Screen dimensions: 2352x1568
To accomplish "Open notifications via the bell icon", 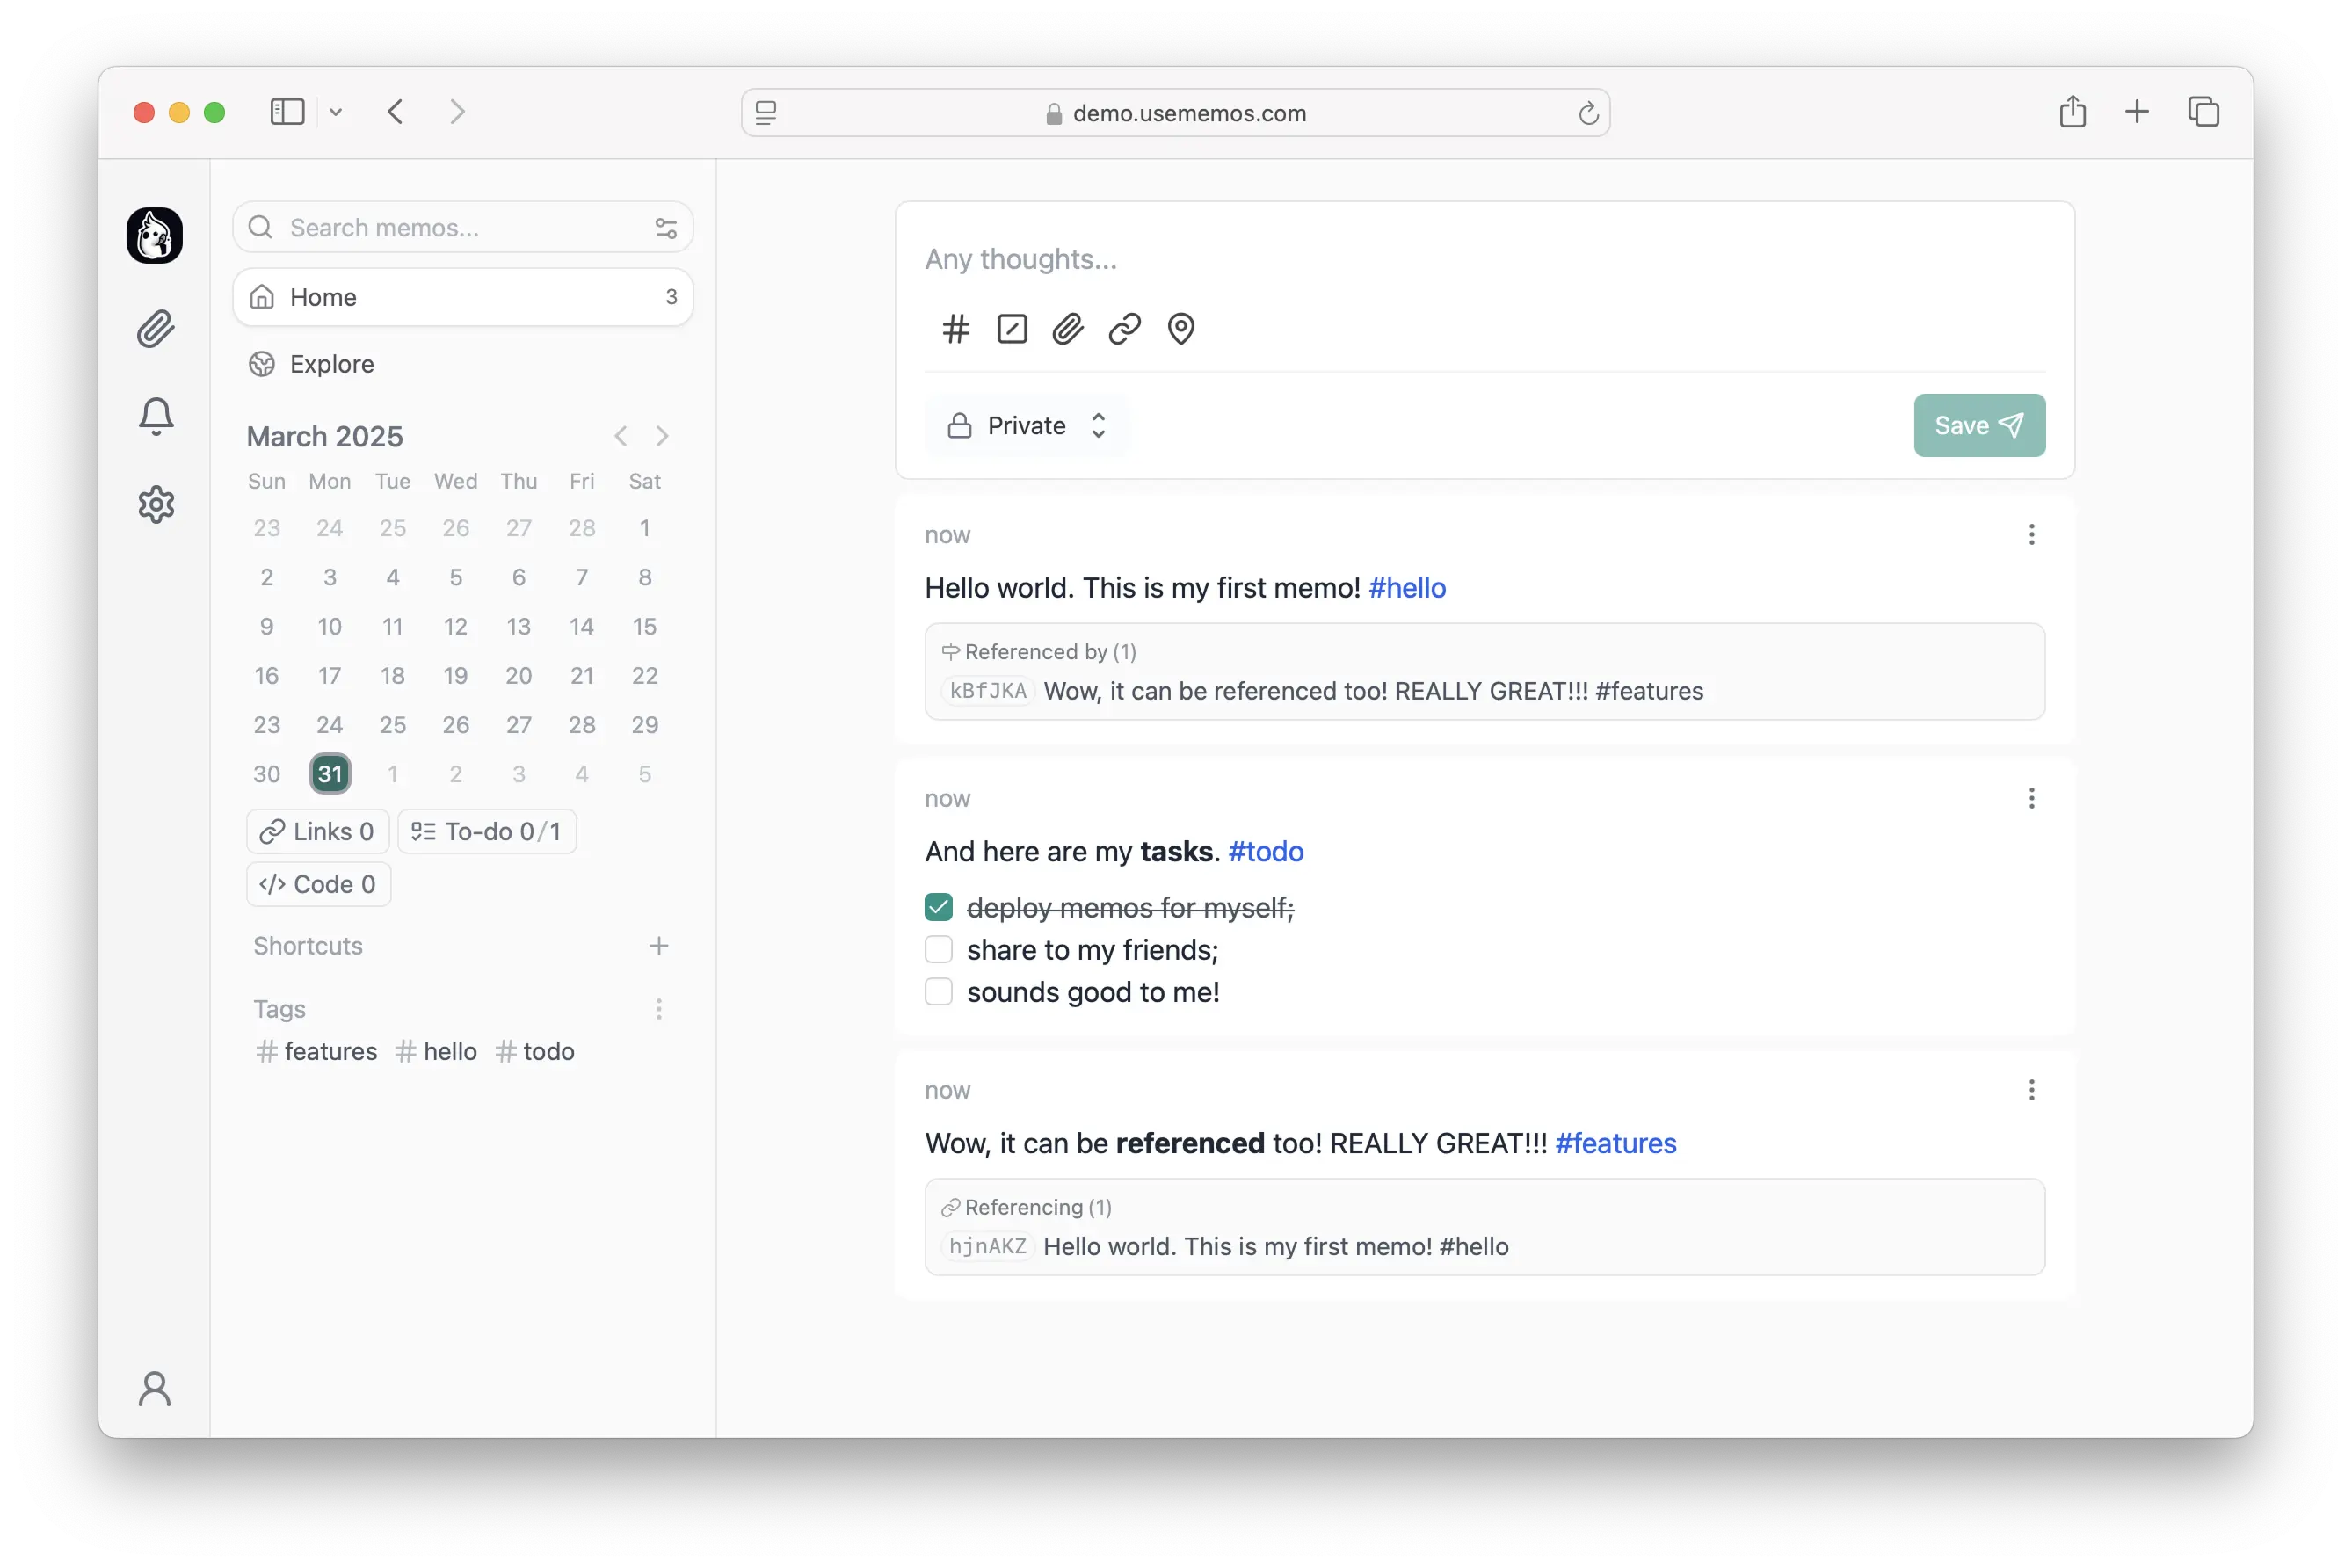I will point(156,416).
